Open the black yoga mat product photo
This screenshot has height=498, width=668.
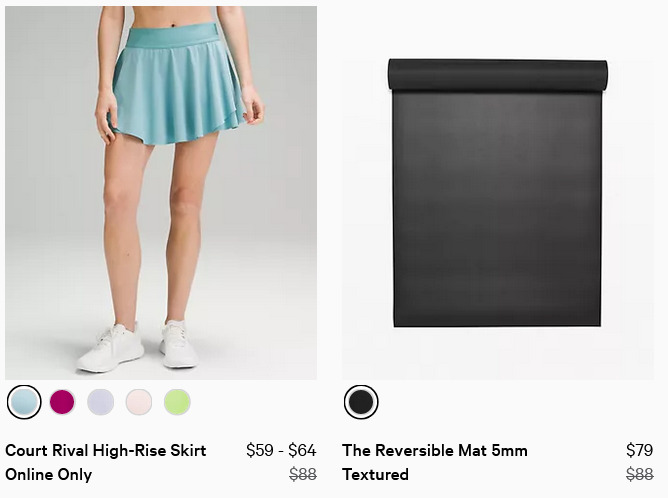point(498,193)
